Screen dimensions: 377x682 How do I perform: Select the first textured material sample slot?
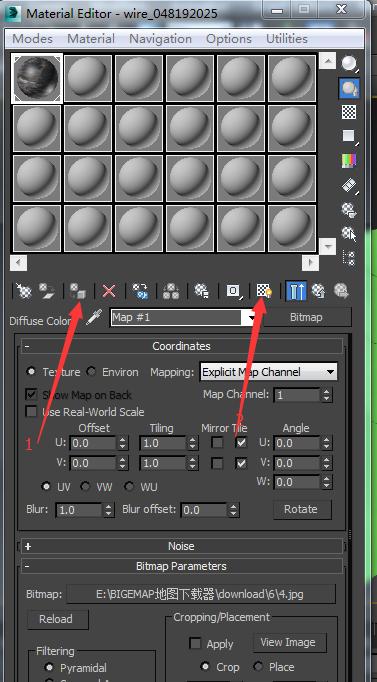[x=37, y=79]
